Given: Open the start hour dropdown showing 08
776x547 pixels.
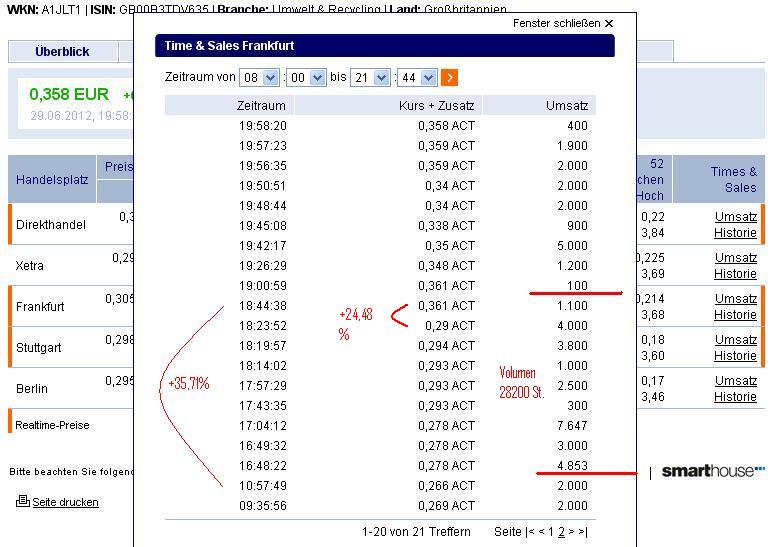Looking at the screenshot, I should [x=260, y=78].
